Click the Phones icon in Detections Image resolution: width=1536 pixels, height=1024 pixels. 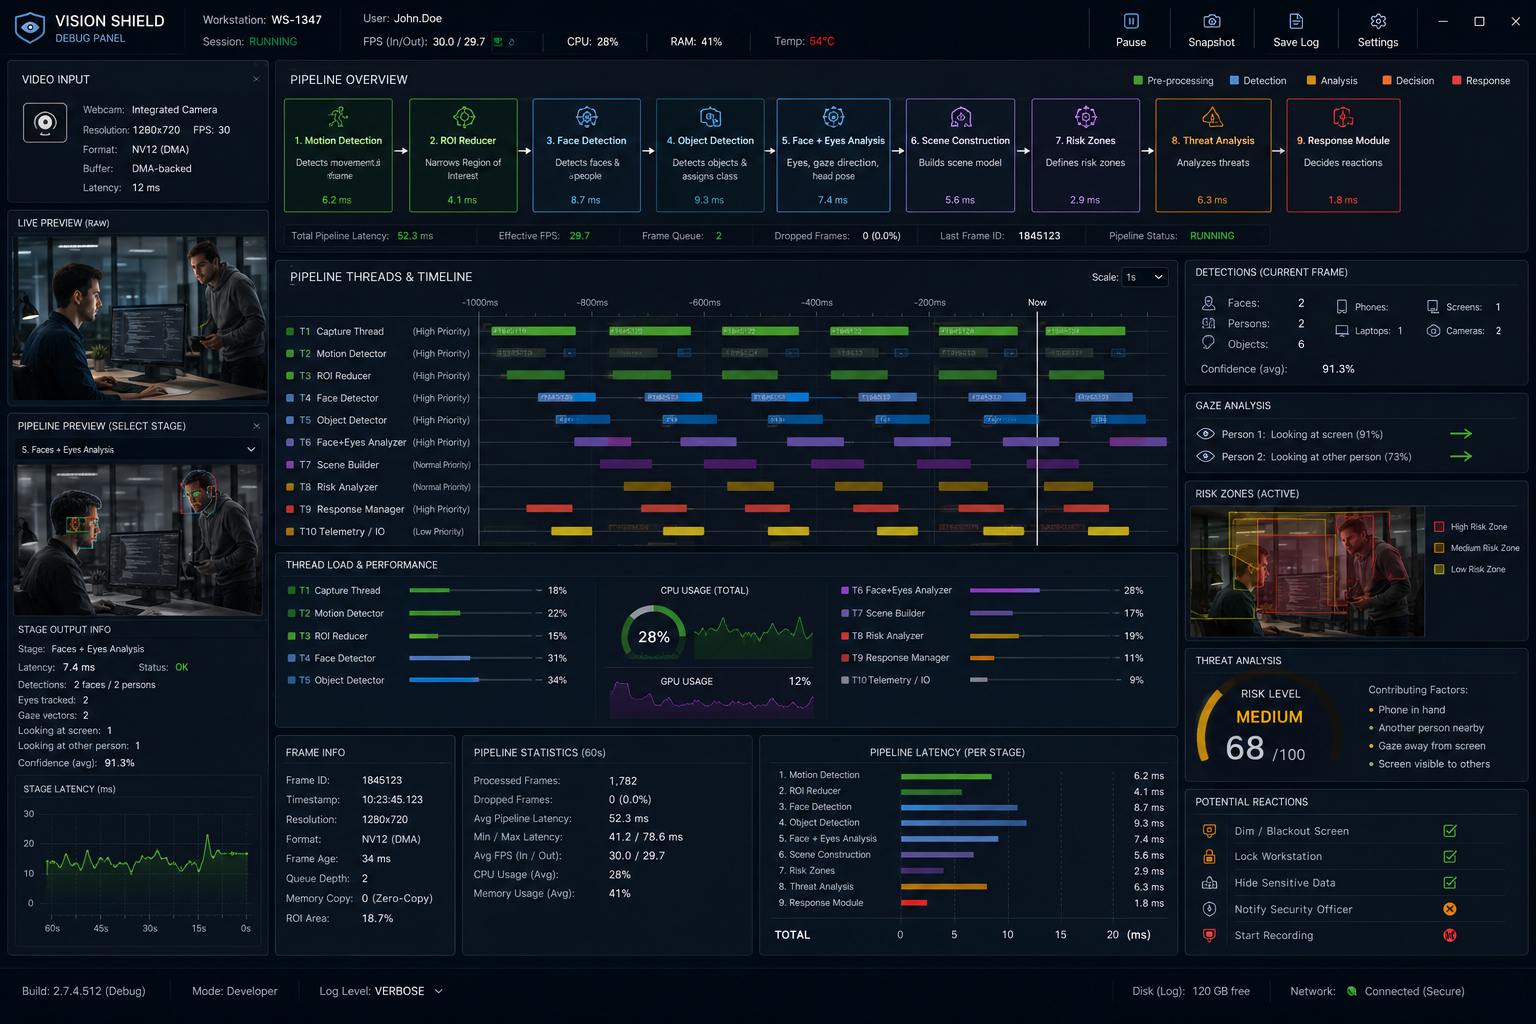click(x=1341, y=307)
